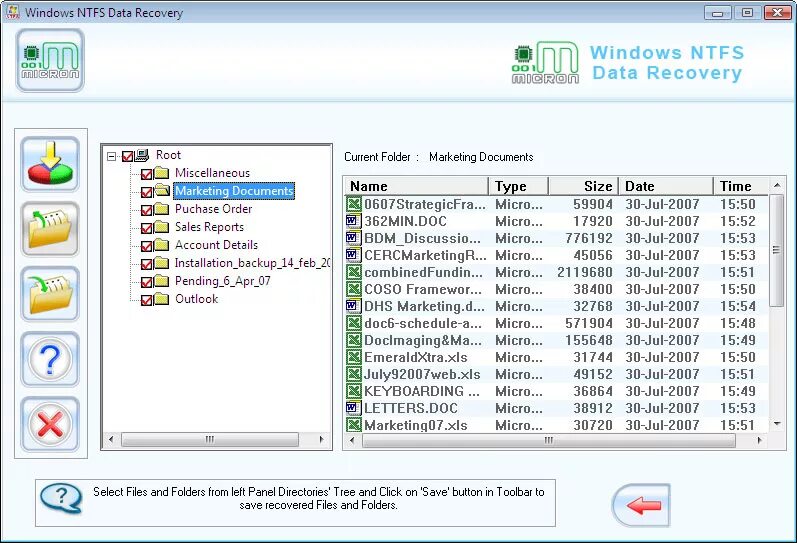Viewport: 797px width, 543px height.
Task: Maximize the Windows NTFS Data Recovery window
Action: [747, 13]
